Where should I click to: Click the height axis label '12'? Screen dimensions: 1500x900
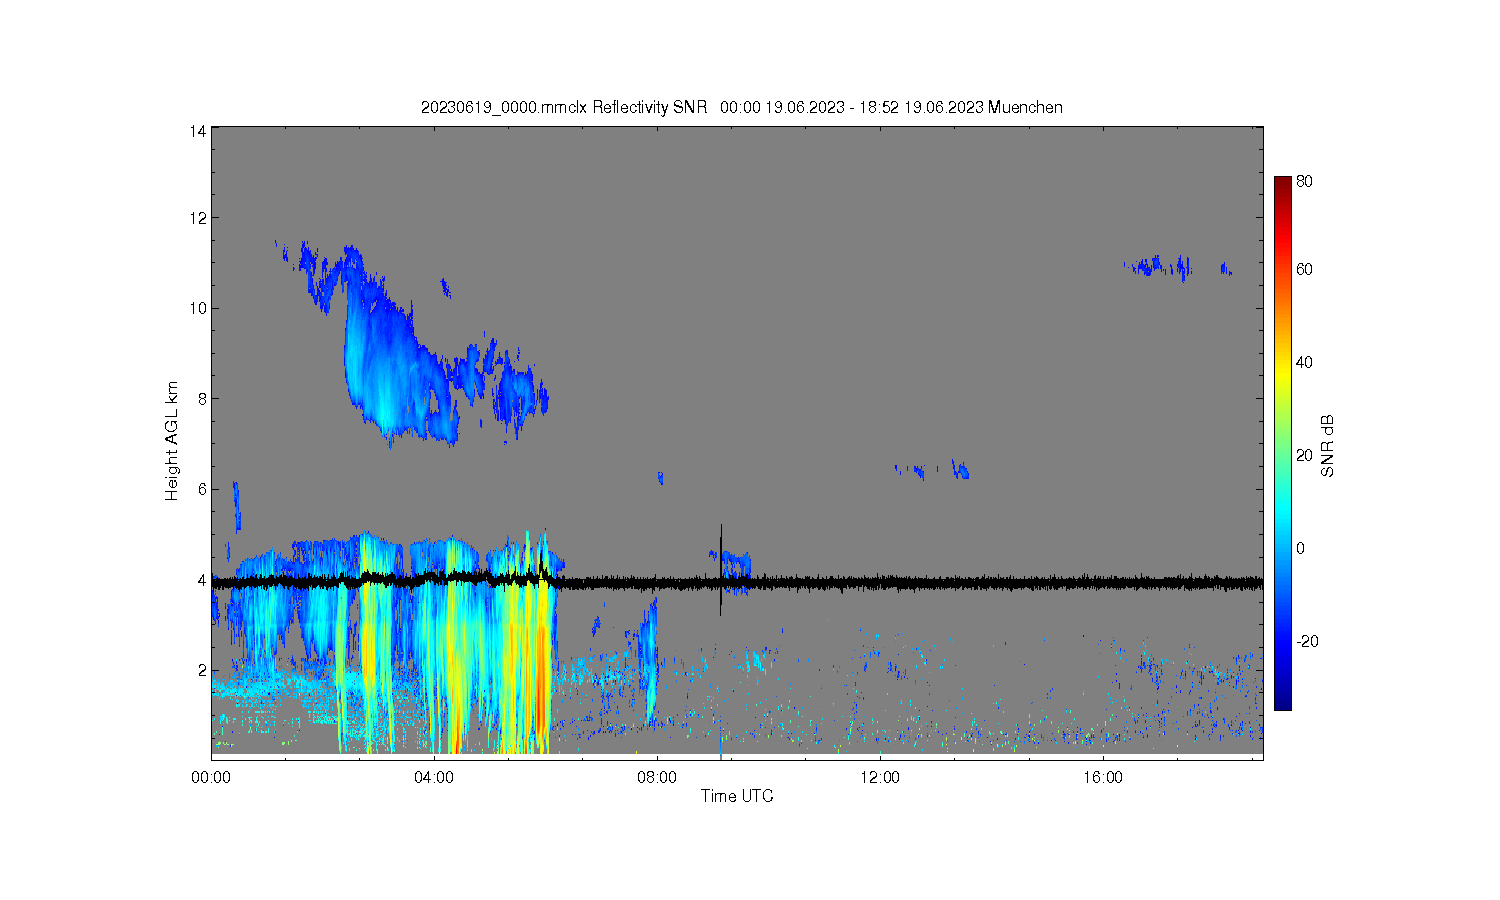(x=198, y=218)
